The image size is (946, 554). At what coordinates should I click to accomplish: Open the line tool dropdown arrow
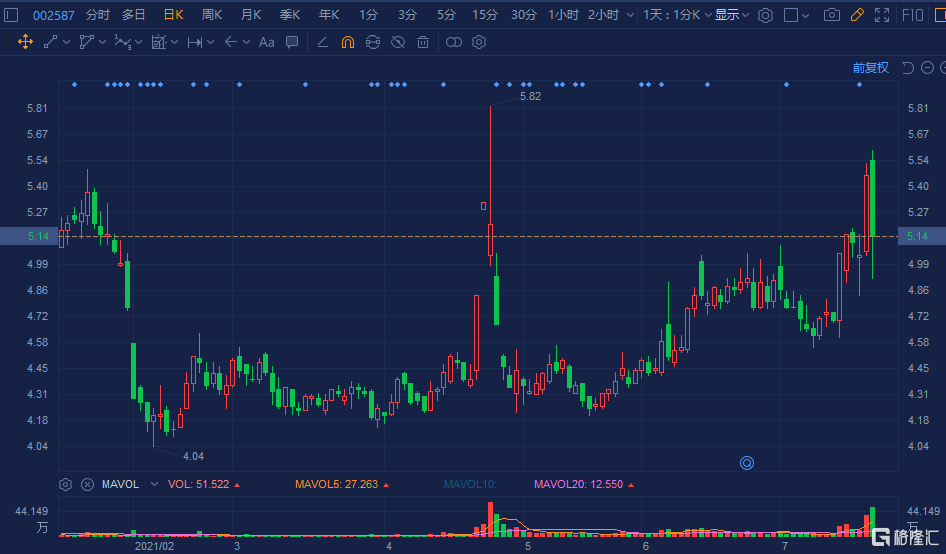point(66,42)
